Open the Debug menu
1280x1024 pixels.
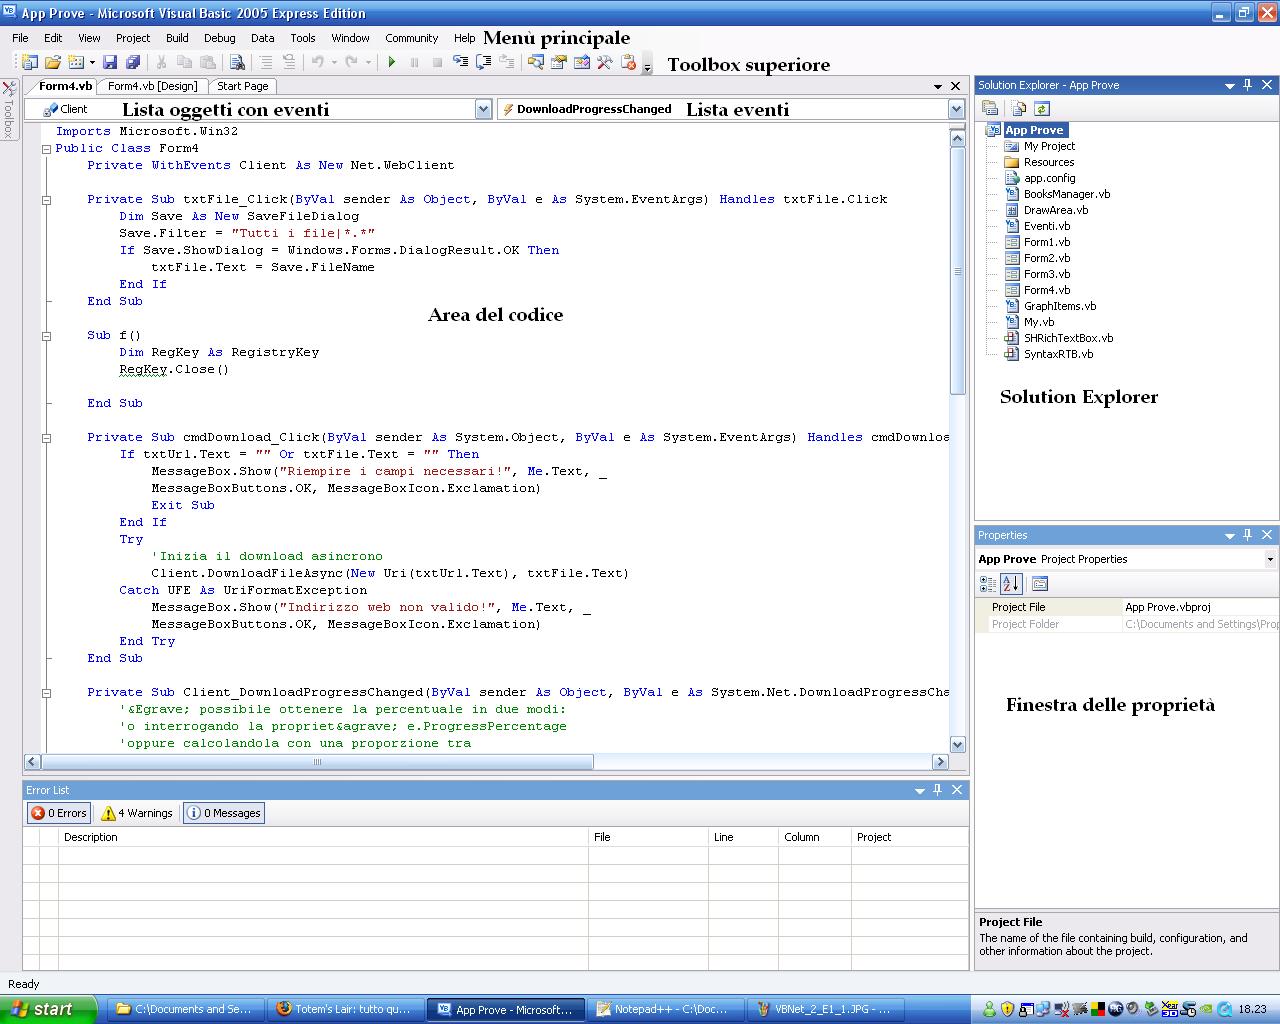219,38
